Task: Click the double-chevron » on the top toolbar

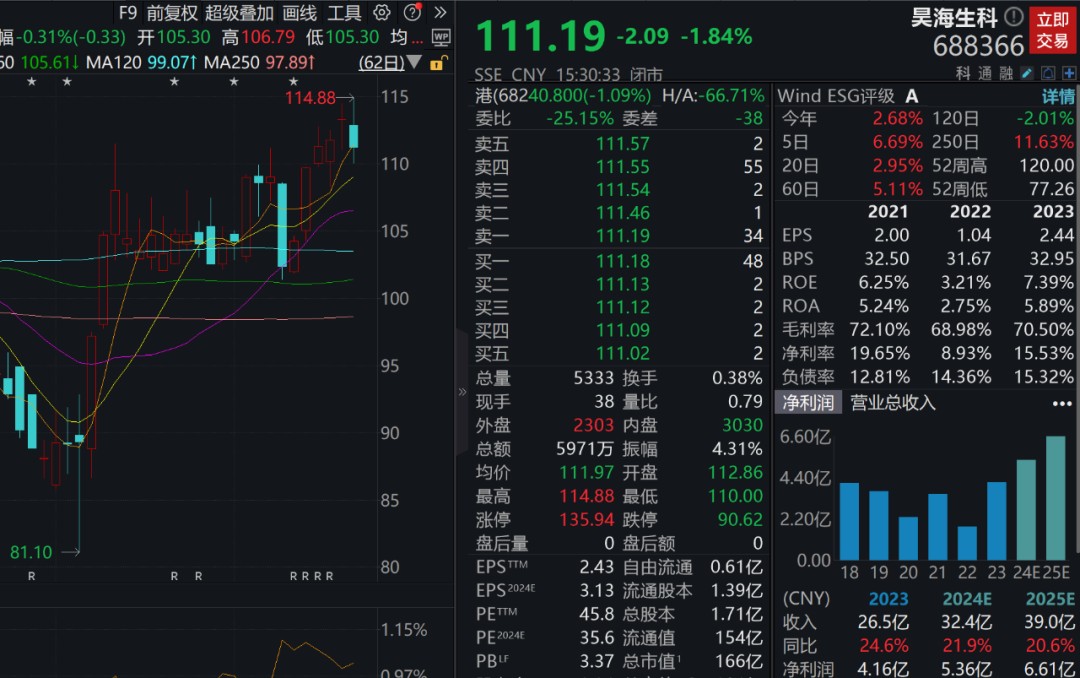Action: coord(440,12)
